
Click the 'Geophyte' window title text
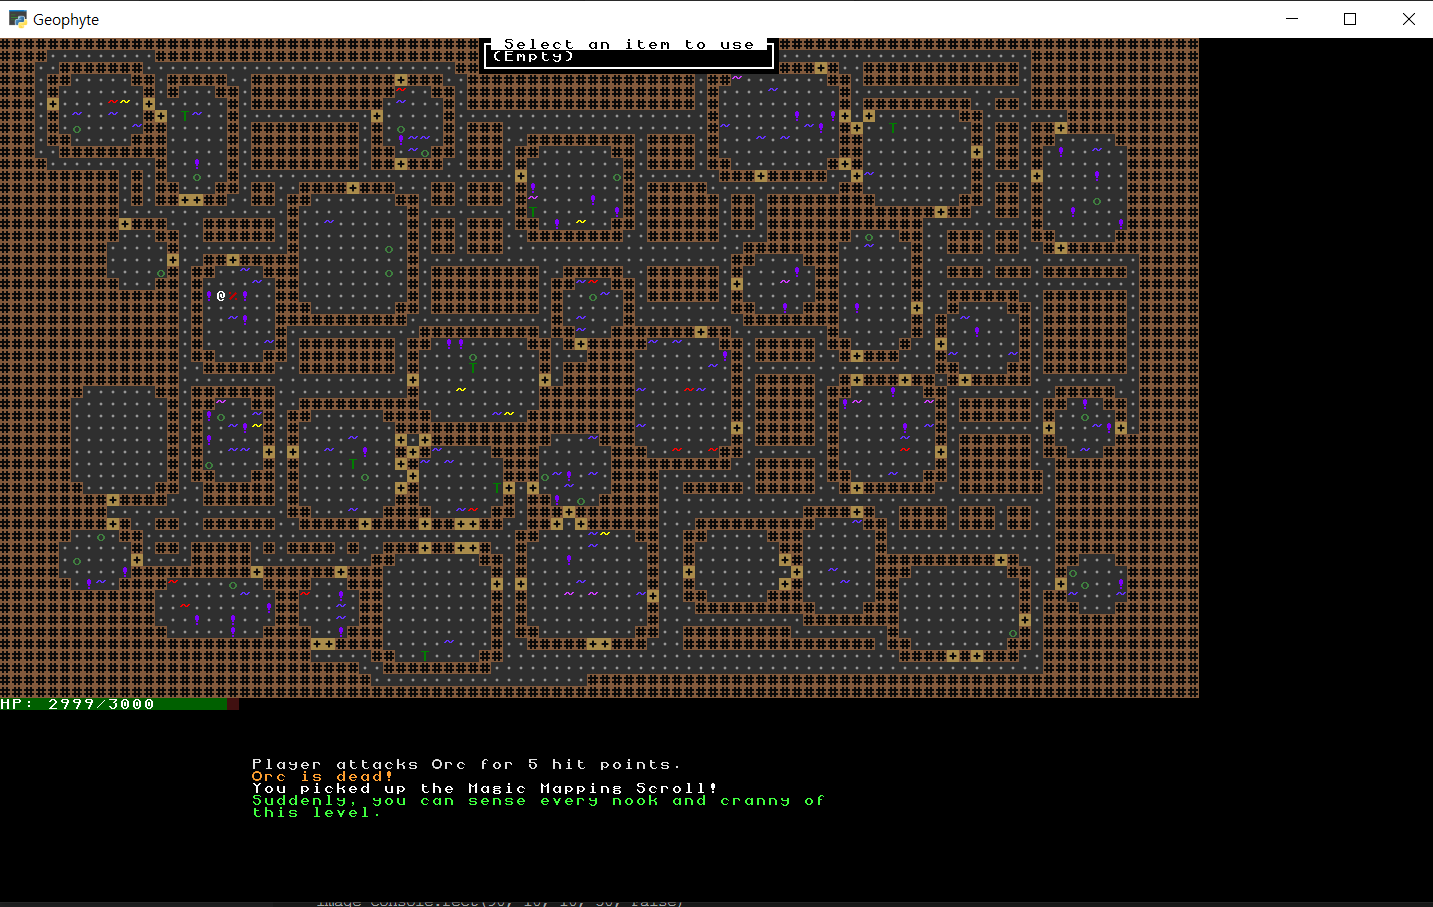(x=66, y=19)
